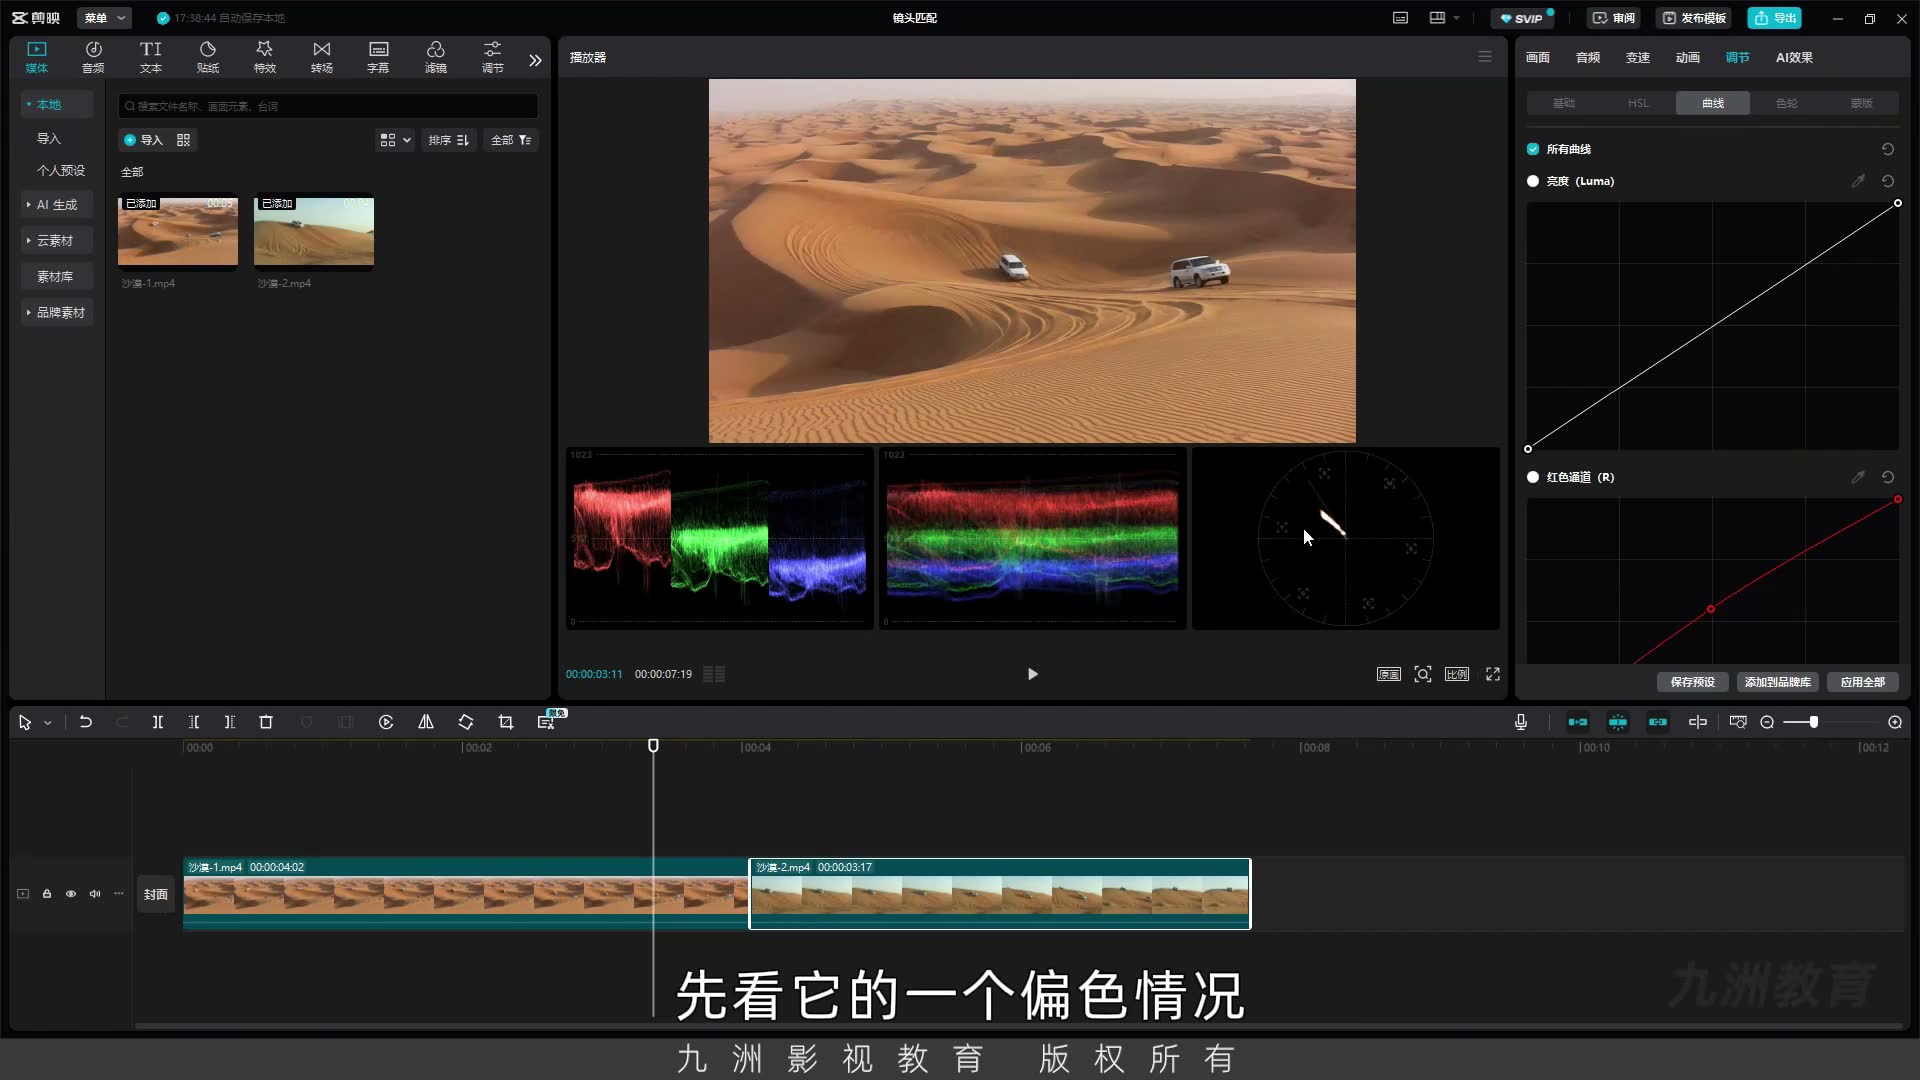Expand the 云素材 sidebar section

tap(57, 240)
